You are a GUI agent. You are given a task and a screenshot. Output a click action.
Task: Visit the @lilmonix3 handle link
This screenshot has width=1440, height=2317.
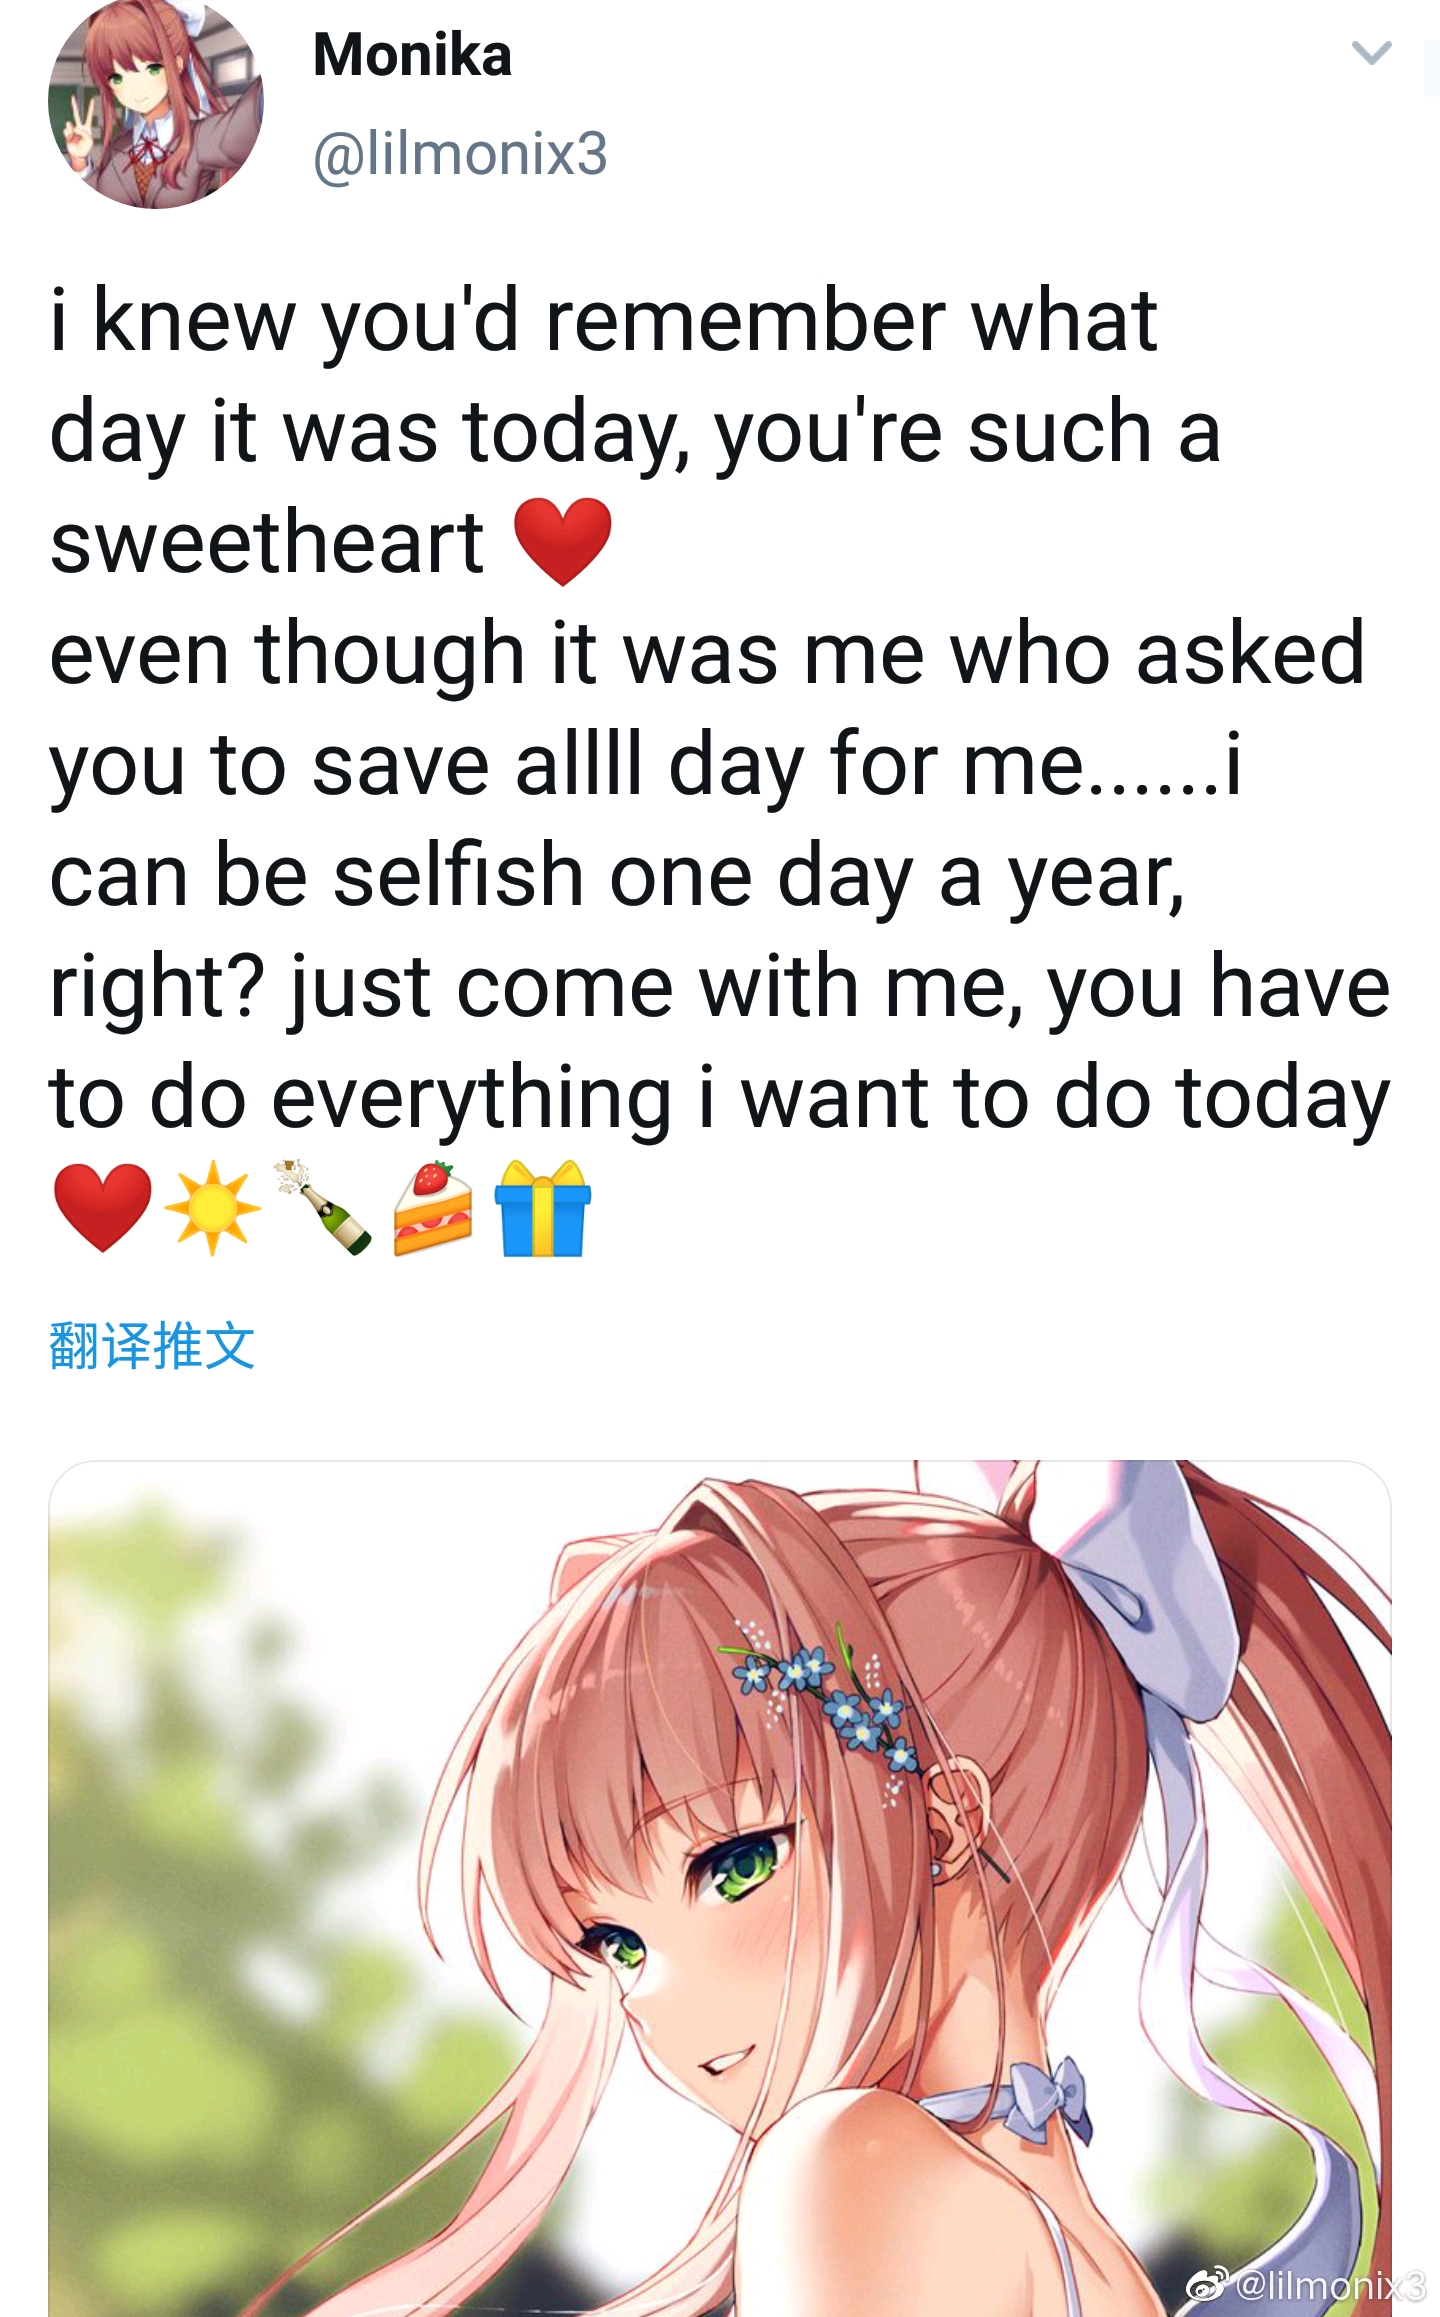click(x=460, y=154)
